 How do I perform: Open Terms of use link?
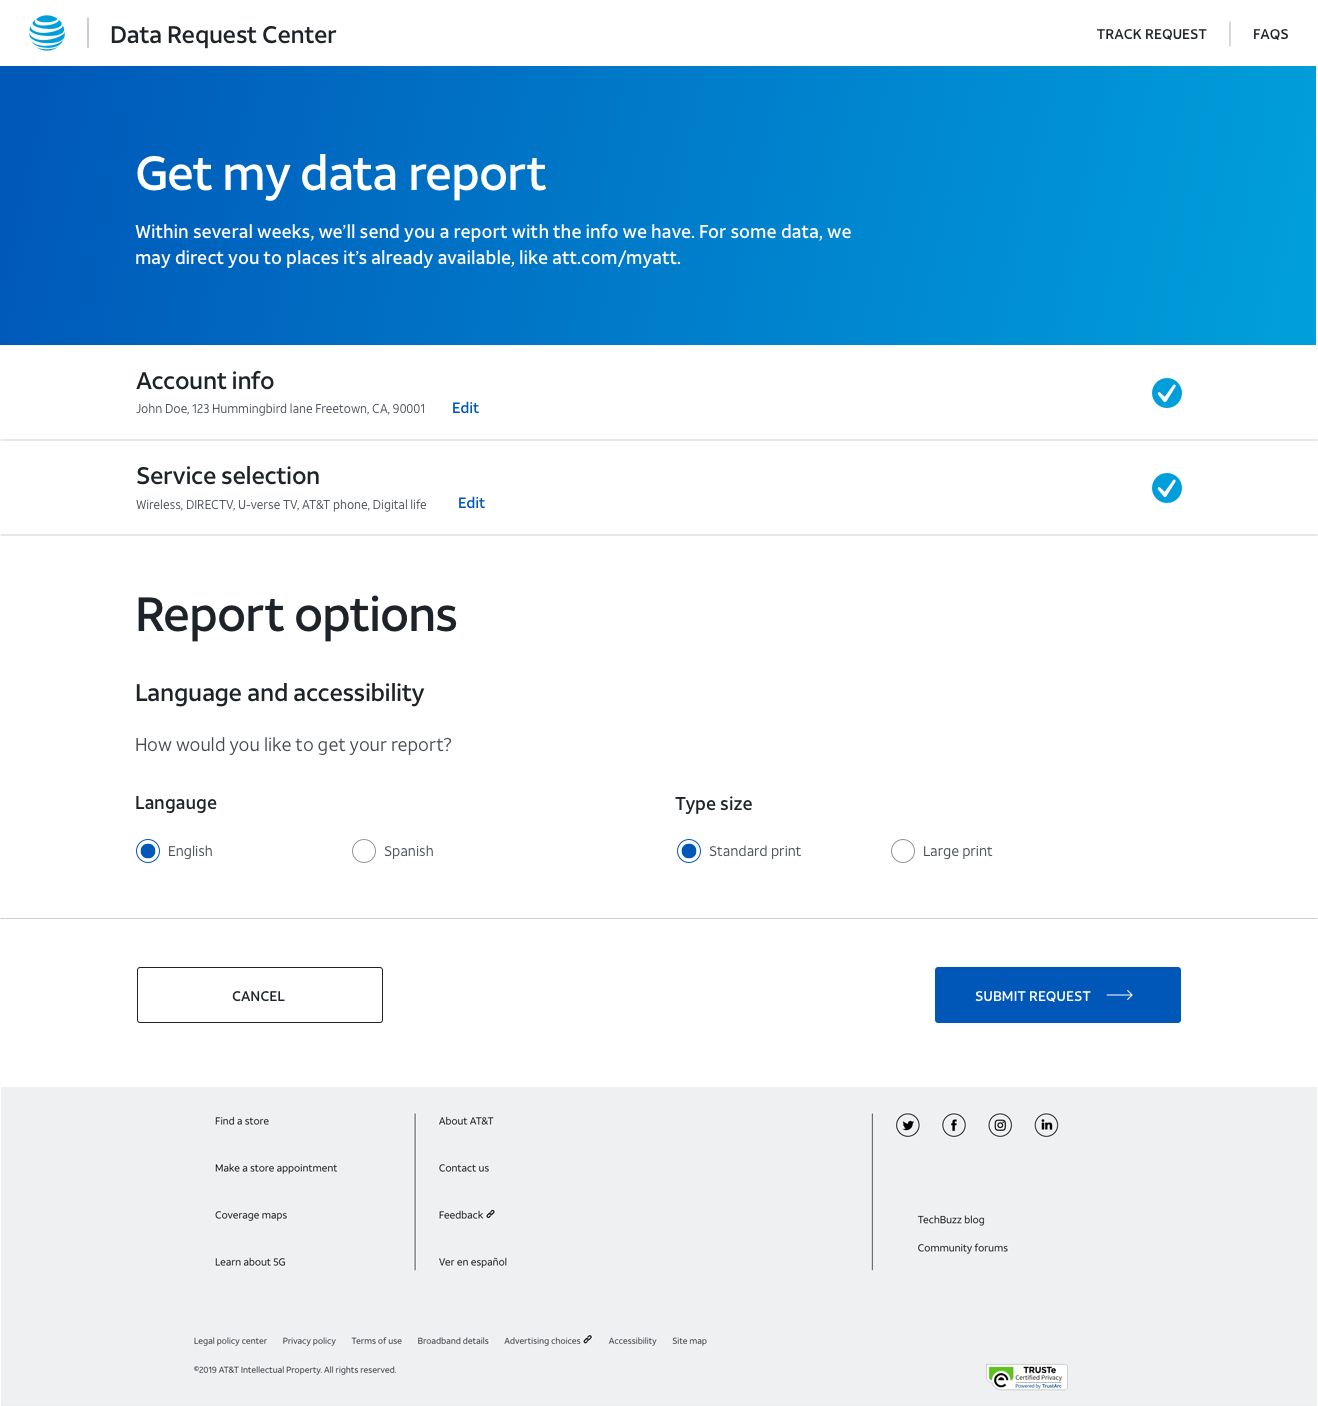pos(377,1341)
